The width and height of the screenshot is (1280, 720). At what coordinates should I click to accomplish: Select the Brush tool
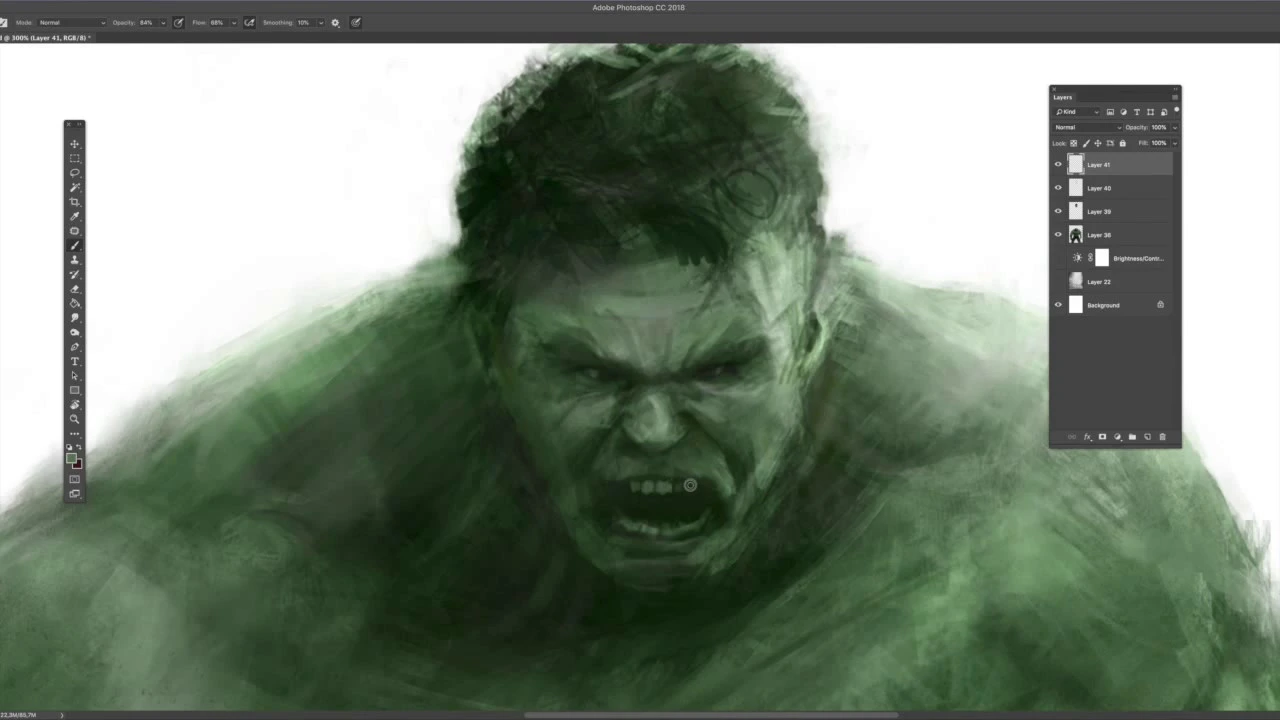[75, 245]
